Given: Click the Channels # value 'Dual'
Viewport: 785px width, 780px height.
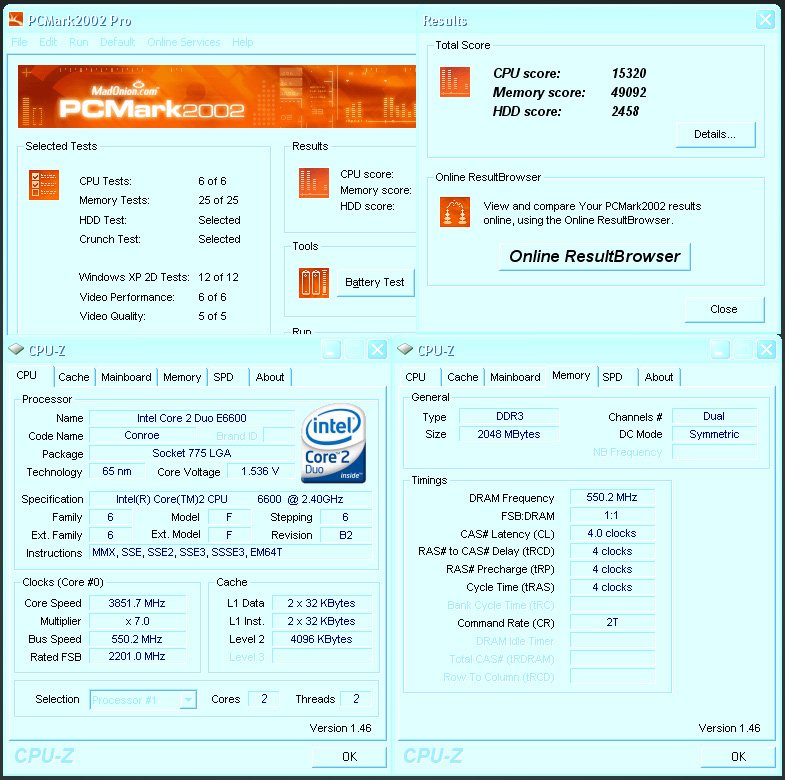Looking at the screenshot, I should [714, 417].
